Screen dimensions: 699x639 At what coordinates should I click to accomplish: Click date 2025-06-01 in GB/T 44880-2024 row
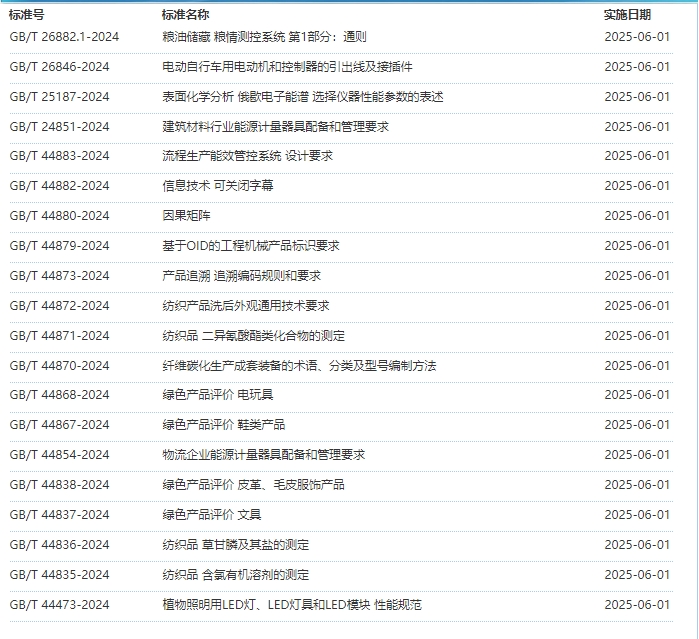coord(637,216)
